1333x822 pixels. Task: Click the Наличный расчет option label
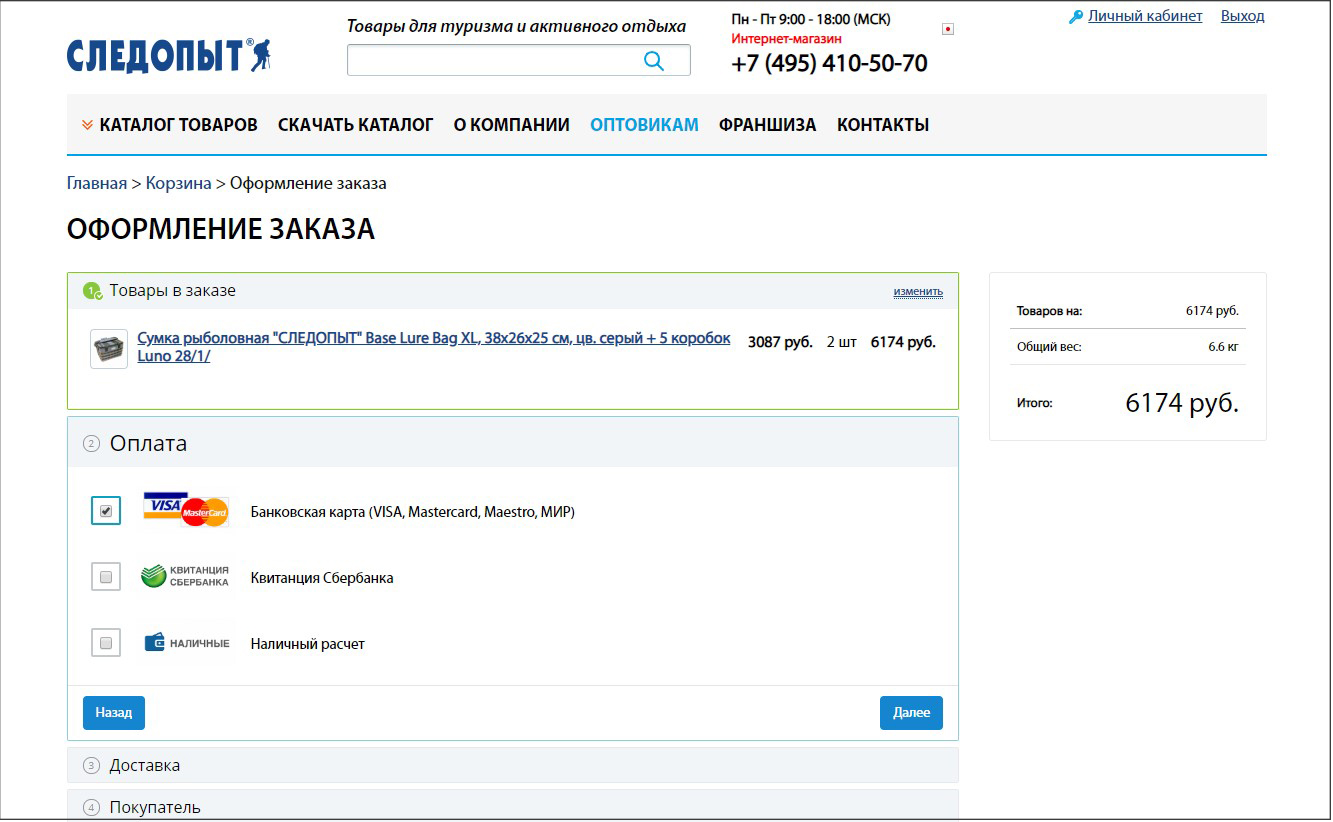[308, 644]
